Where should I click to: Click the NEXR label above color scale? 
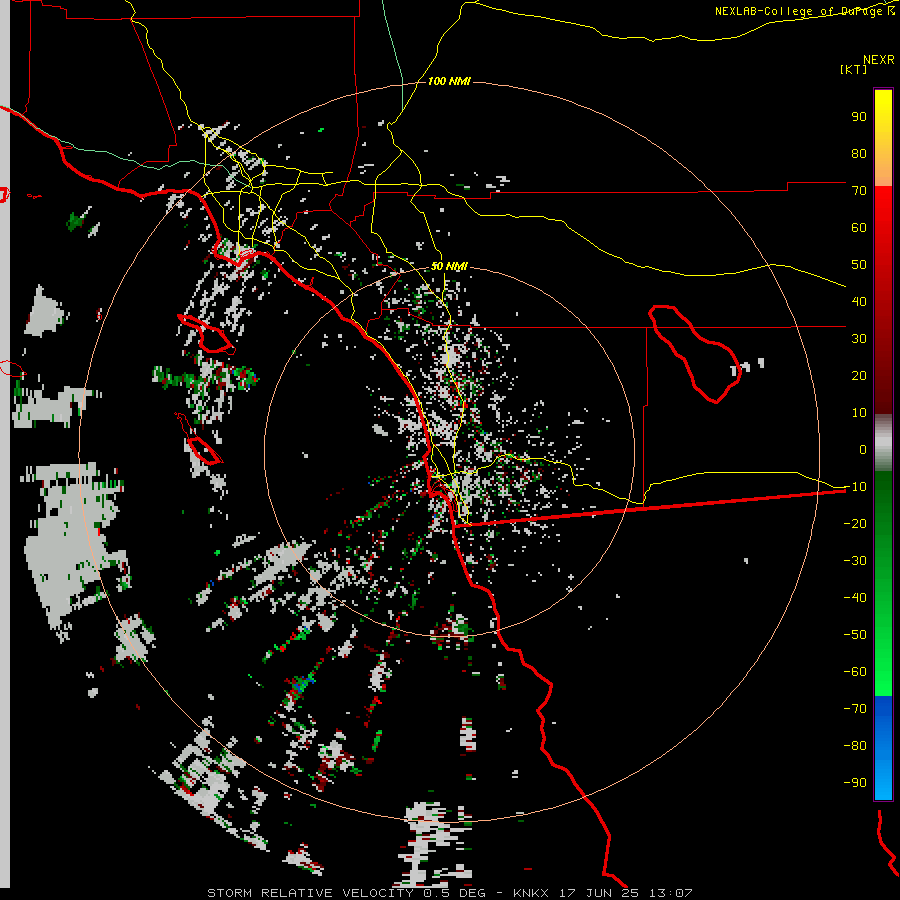click(878, 59)
